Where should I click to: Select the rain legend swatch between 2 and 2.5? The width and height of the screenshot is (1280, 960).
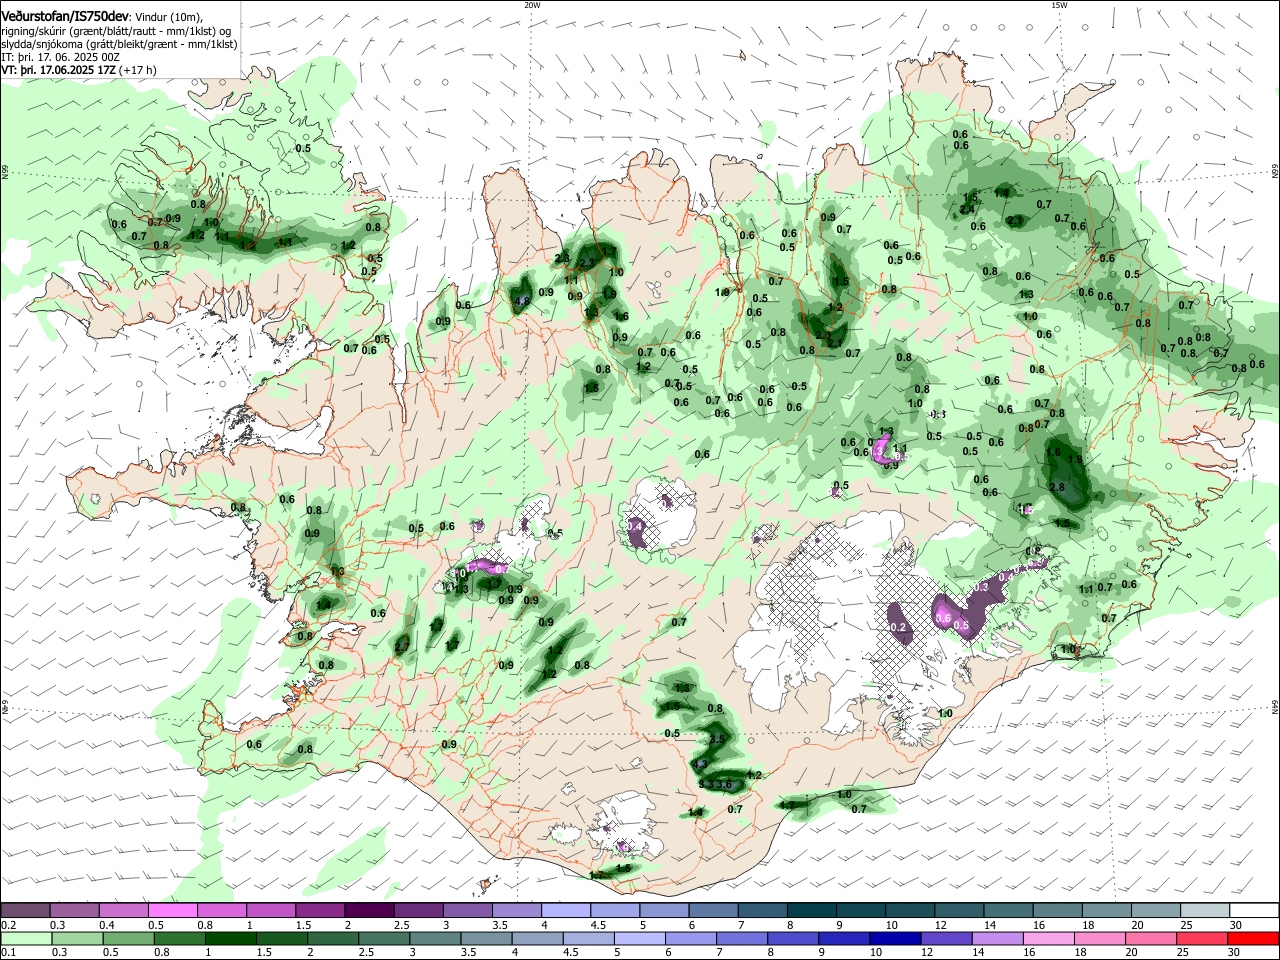click(333, 938)
